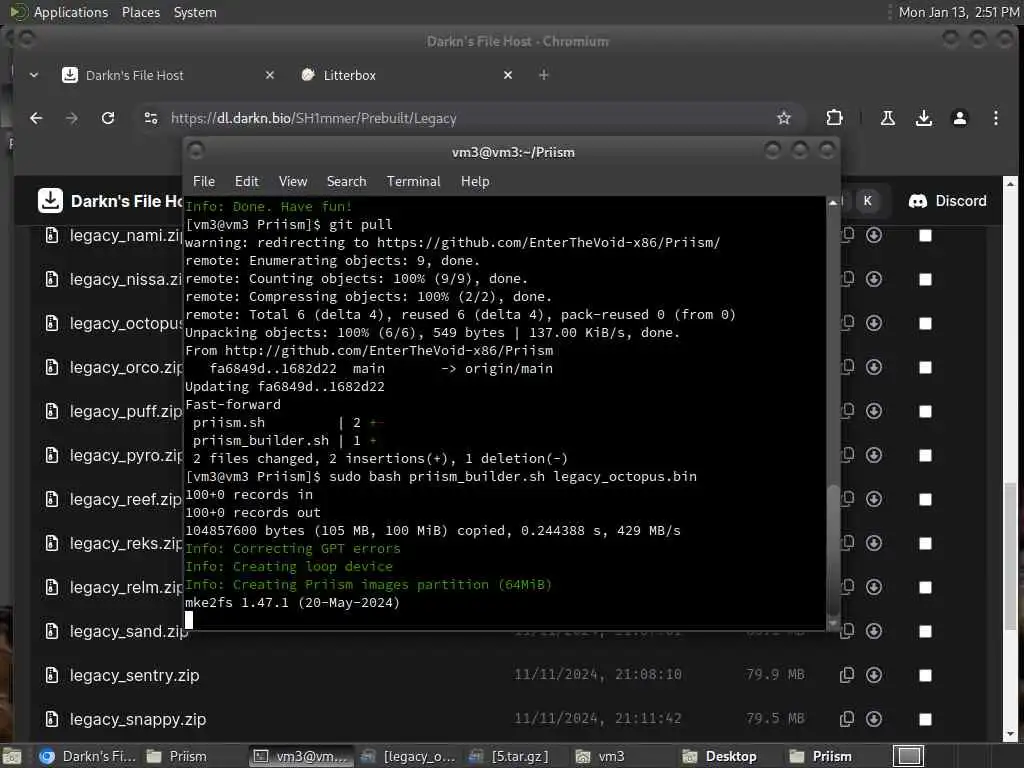
Task: Select checkbox for legacy_orco.zip
Action: [x=925, y=368]
